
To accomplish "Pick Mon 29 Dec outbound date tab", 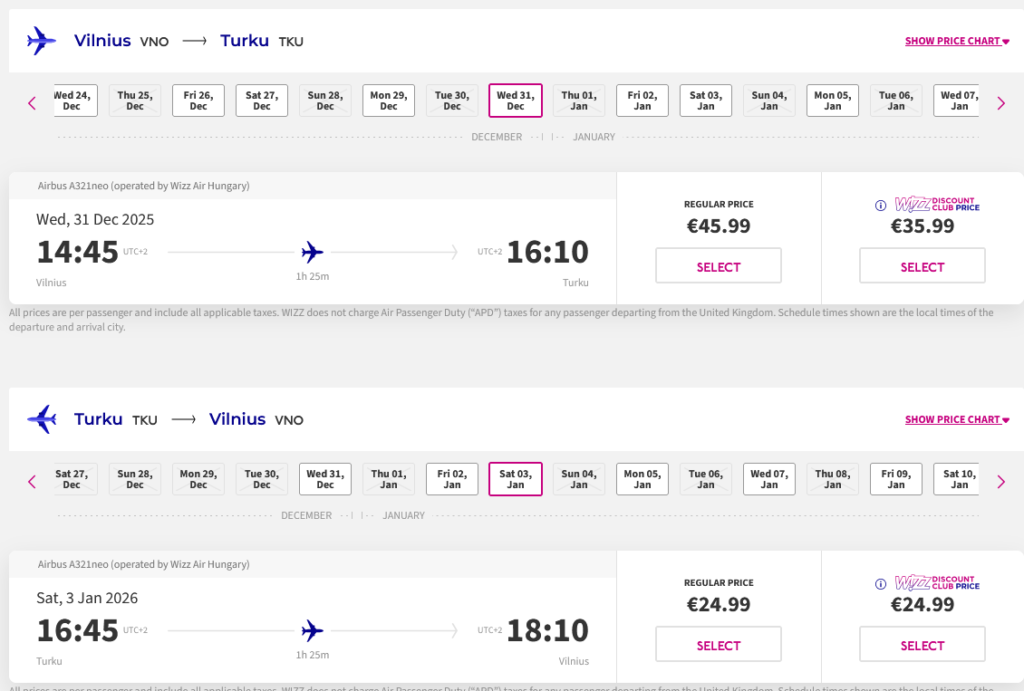I will [388, 101].
